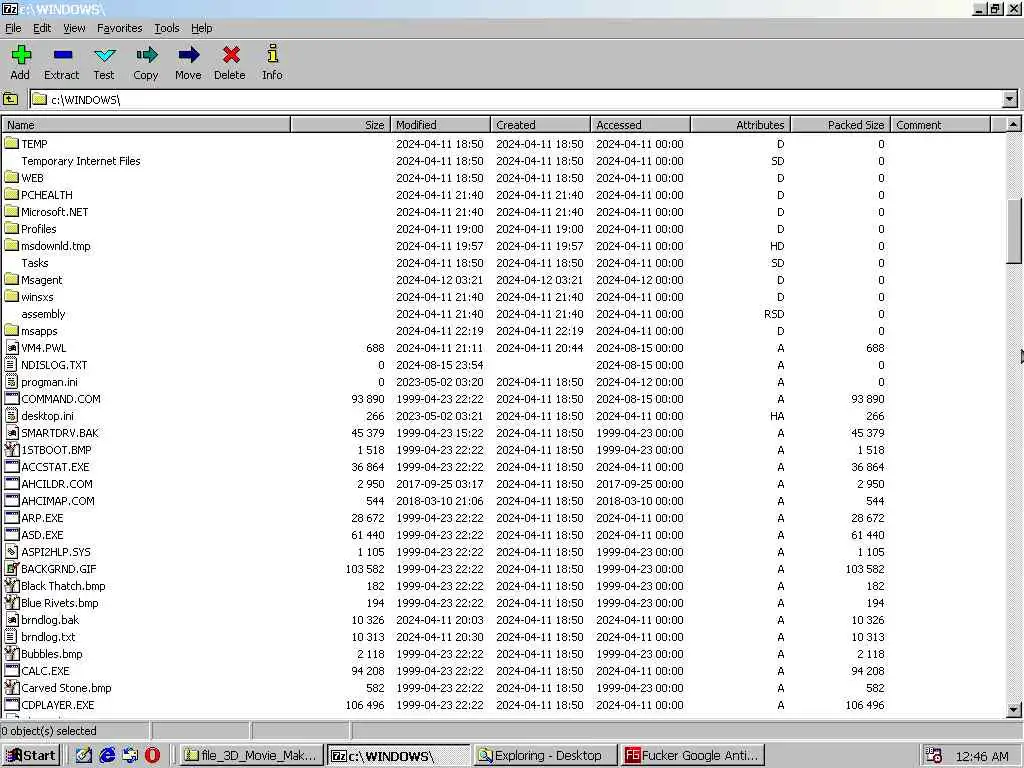Screen dimensions: 1024x768
Task: Sort by Accessed column header
Action: [640, 125]
